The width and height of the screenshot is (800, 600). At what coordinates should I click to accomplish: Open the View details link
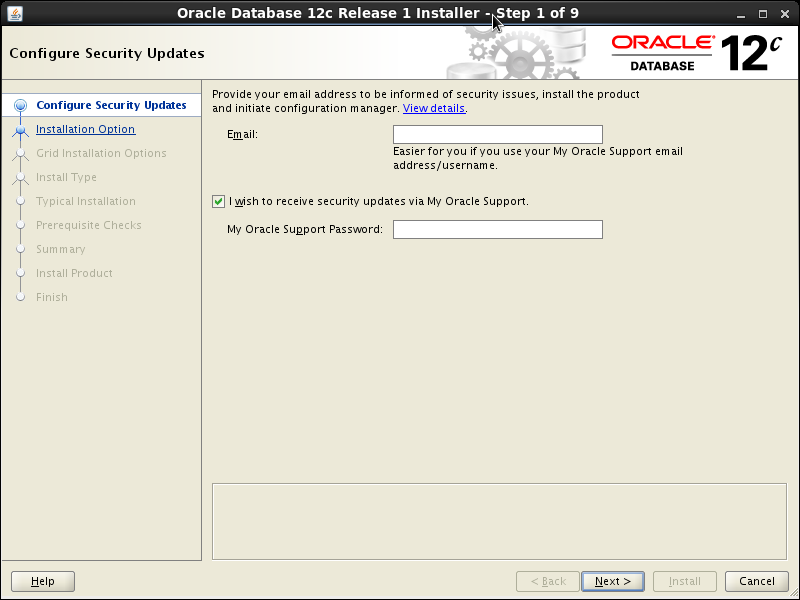pos(434,108)
